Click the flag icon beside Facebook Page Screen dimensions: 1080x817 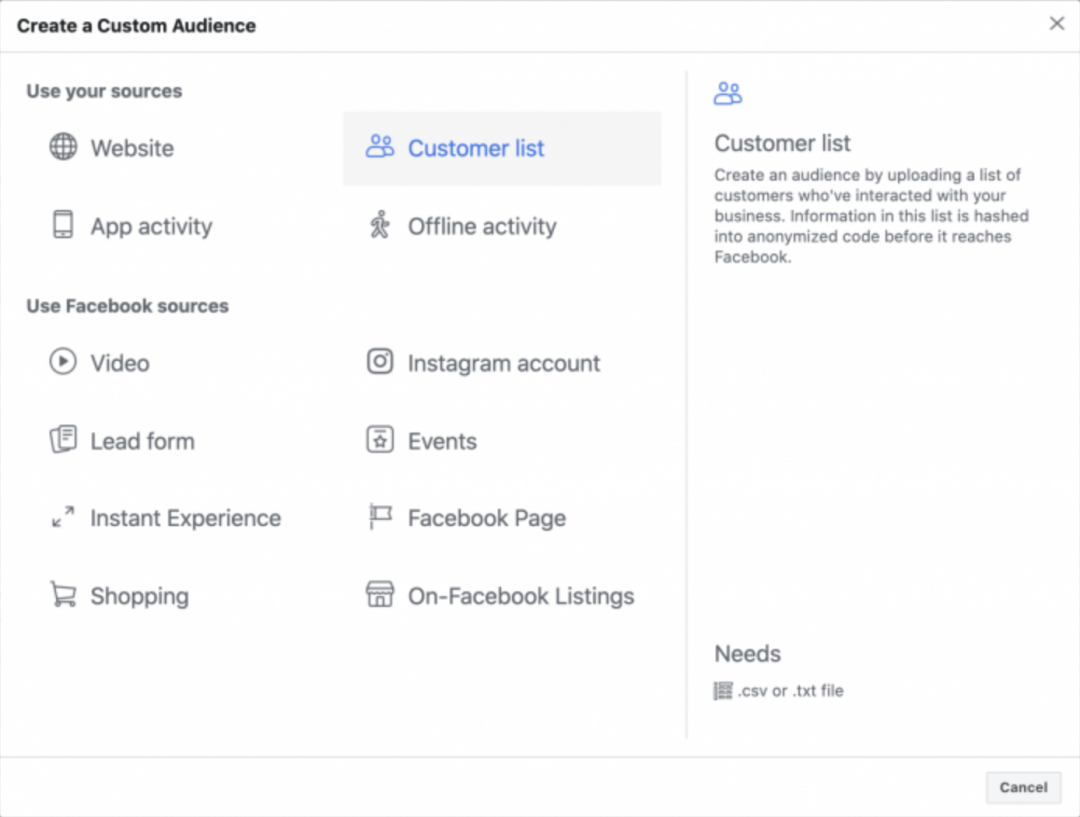380,517
